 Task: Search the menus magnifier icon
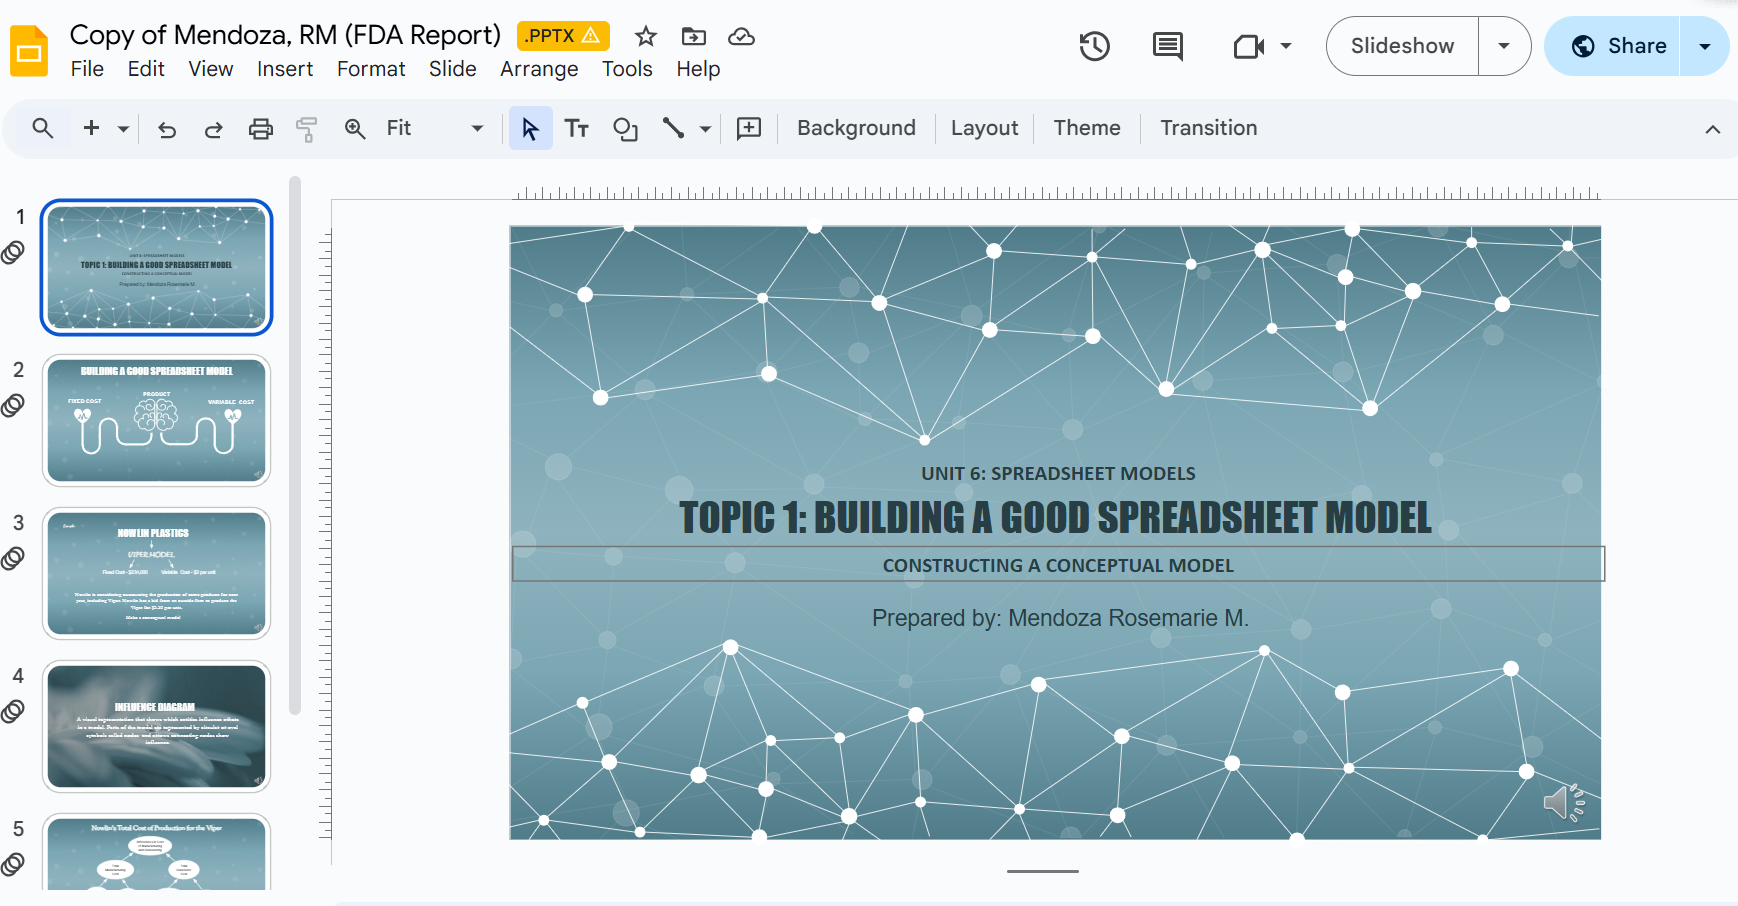tap(43, 128)
